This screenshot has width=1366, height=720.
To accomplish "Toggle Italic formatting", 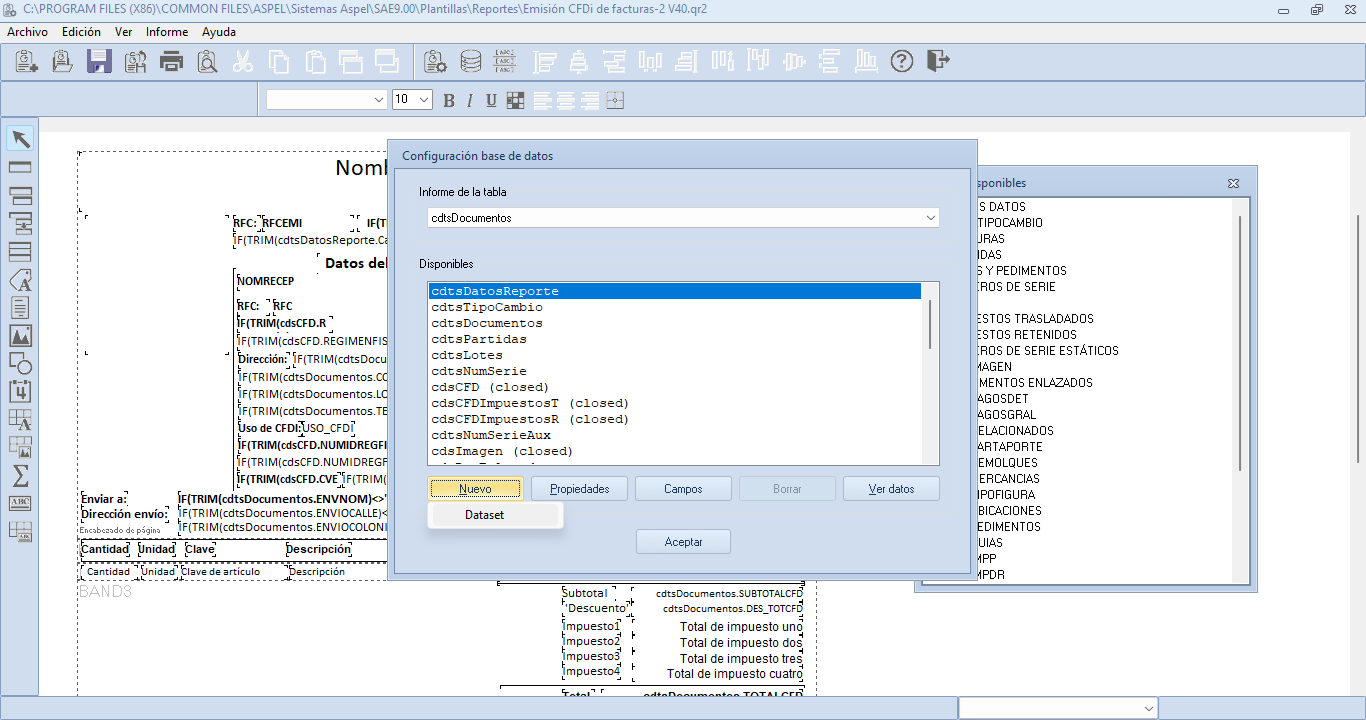I will [x=470, y=100].
